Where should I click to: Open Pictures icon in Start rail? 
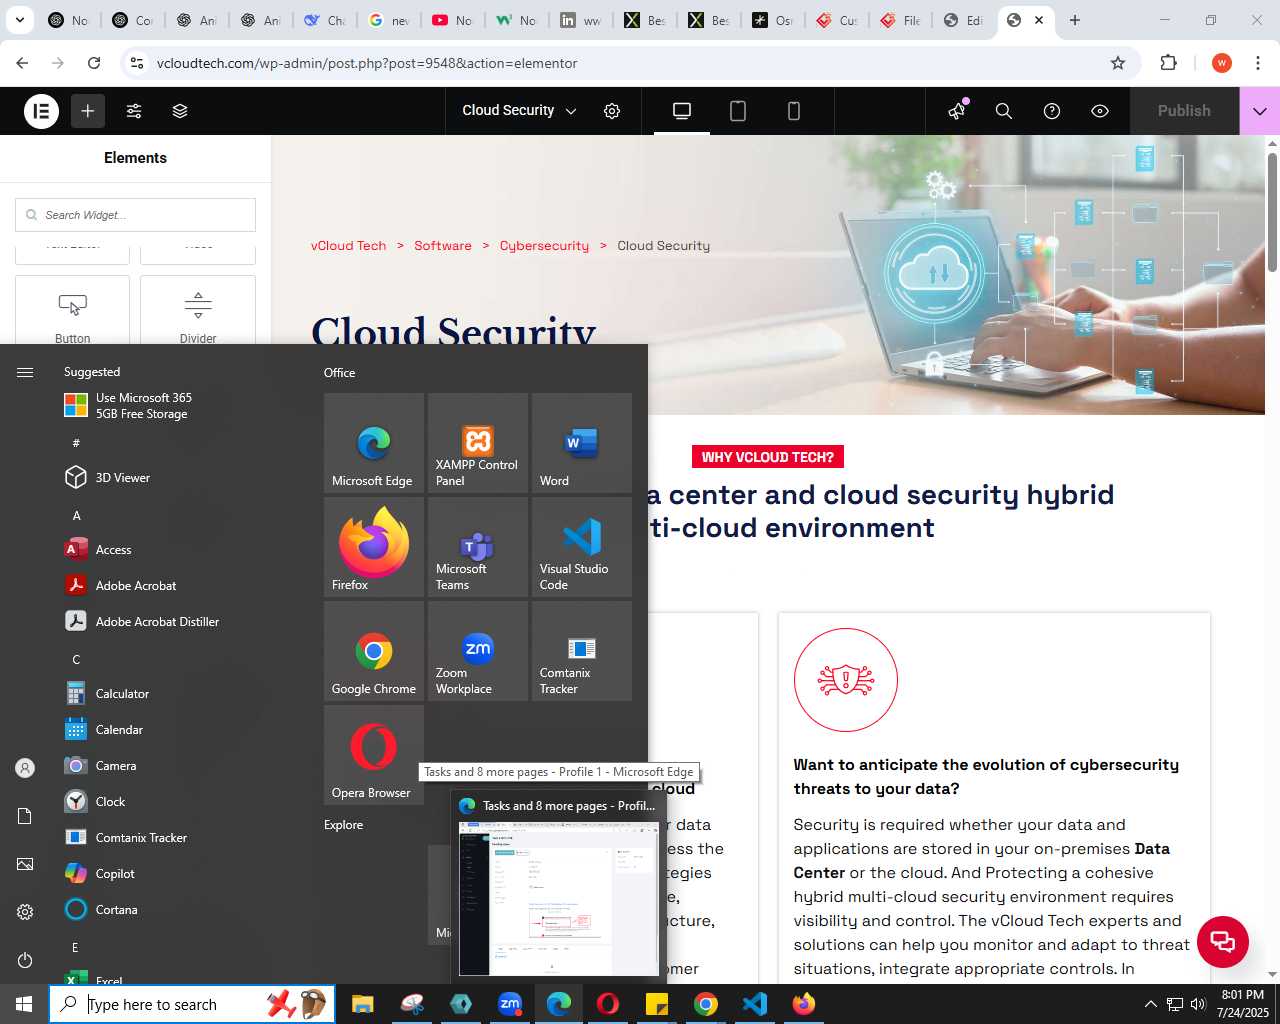click(25, 864)
